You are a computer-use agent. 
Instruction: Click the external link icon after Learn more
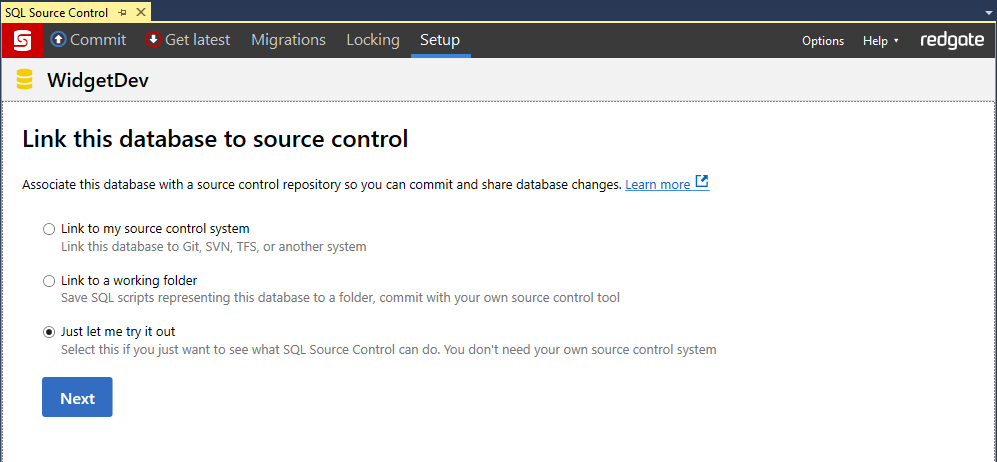point(702,183)
